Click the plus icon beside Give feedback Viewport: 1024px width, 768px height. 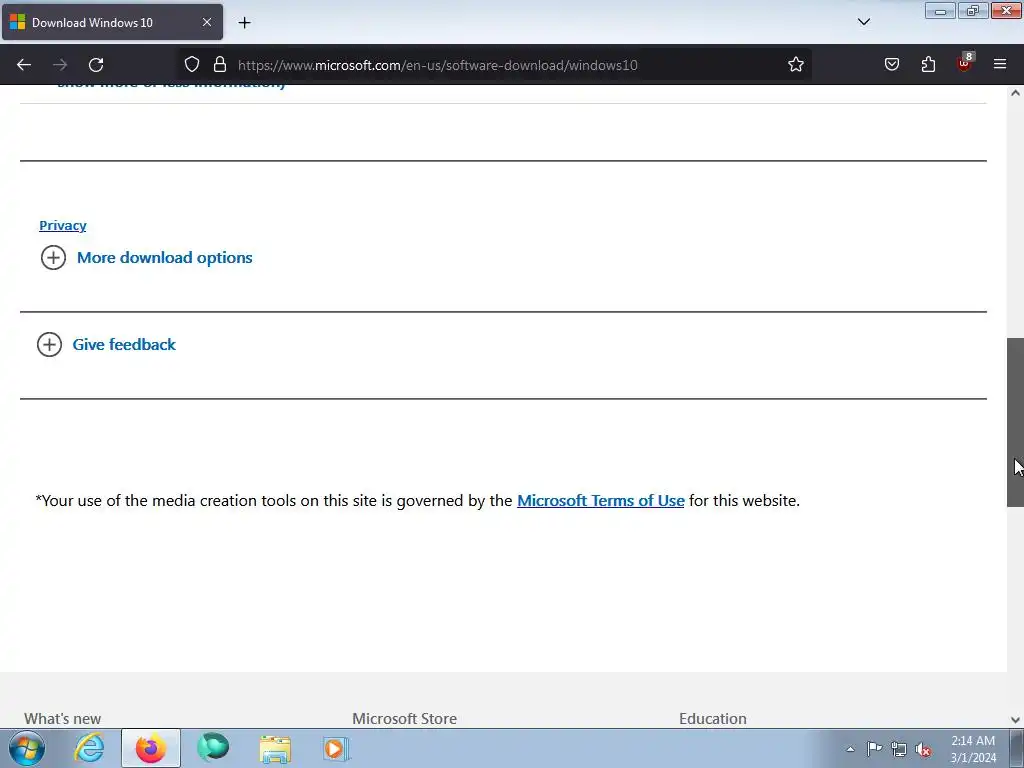(x=49, y=344)
